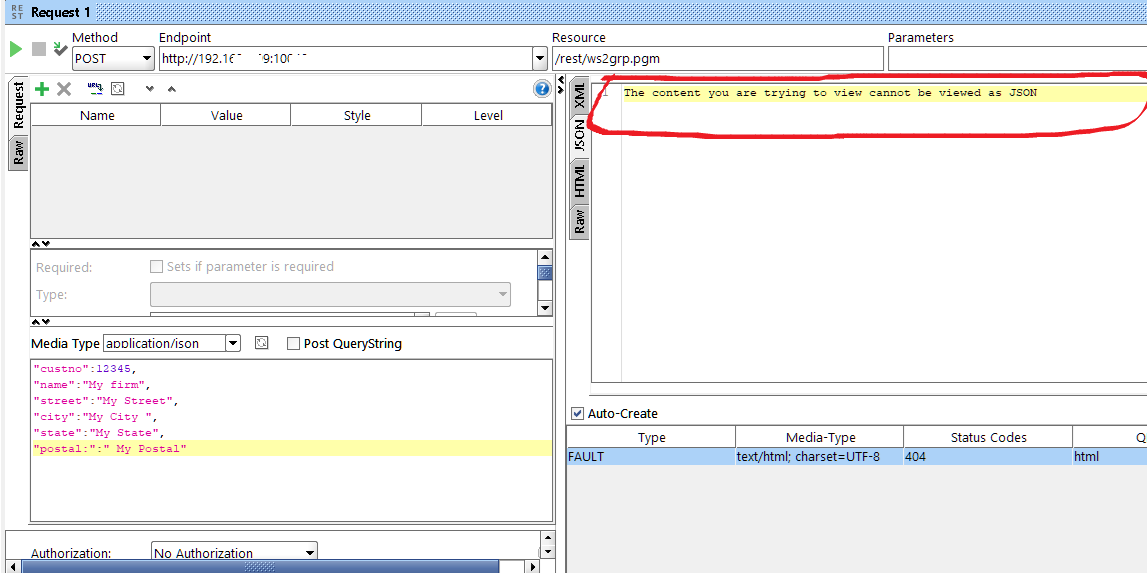1147x573 pixels.
Task: Submit the request with the green play icon
Action: (15, 49)
